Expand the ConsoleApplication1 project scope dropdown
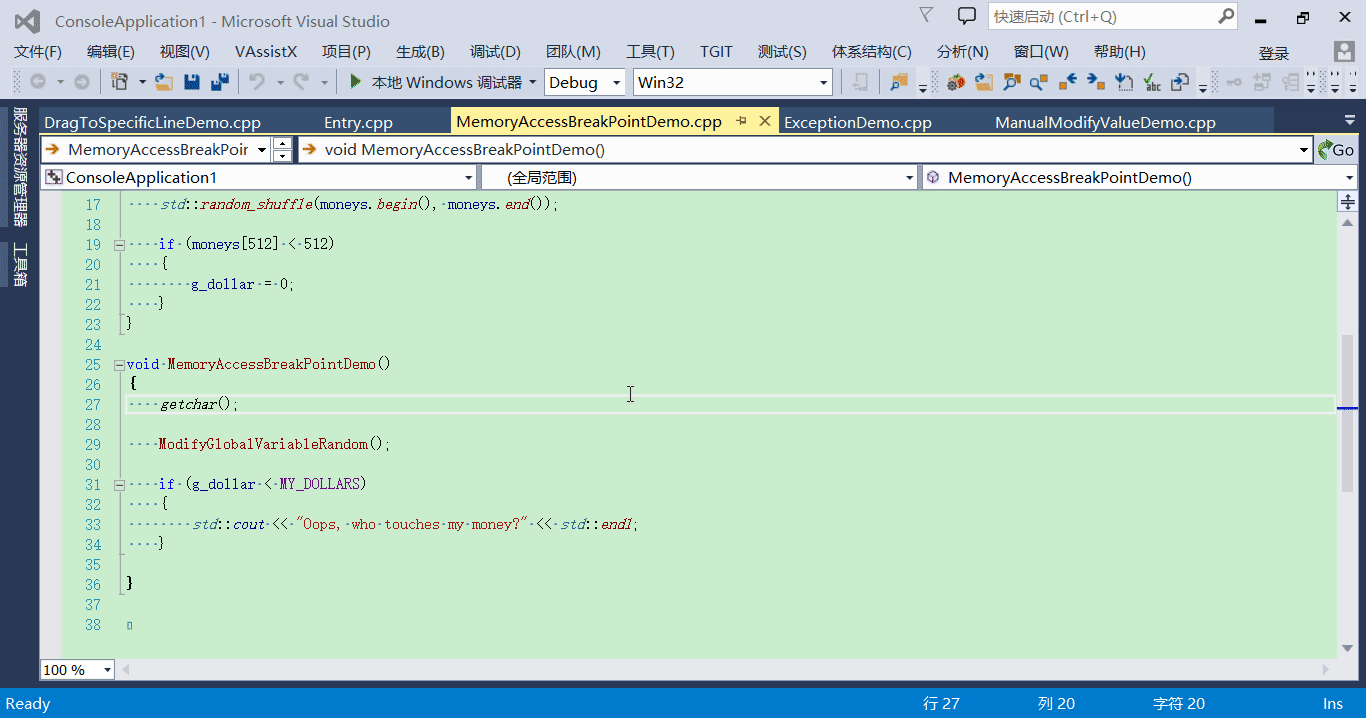Screen dimensions: 1366x718 (469, 178)
